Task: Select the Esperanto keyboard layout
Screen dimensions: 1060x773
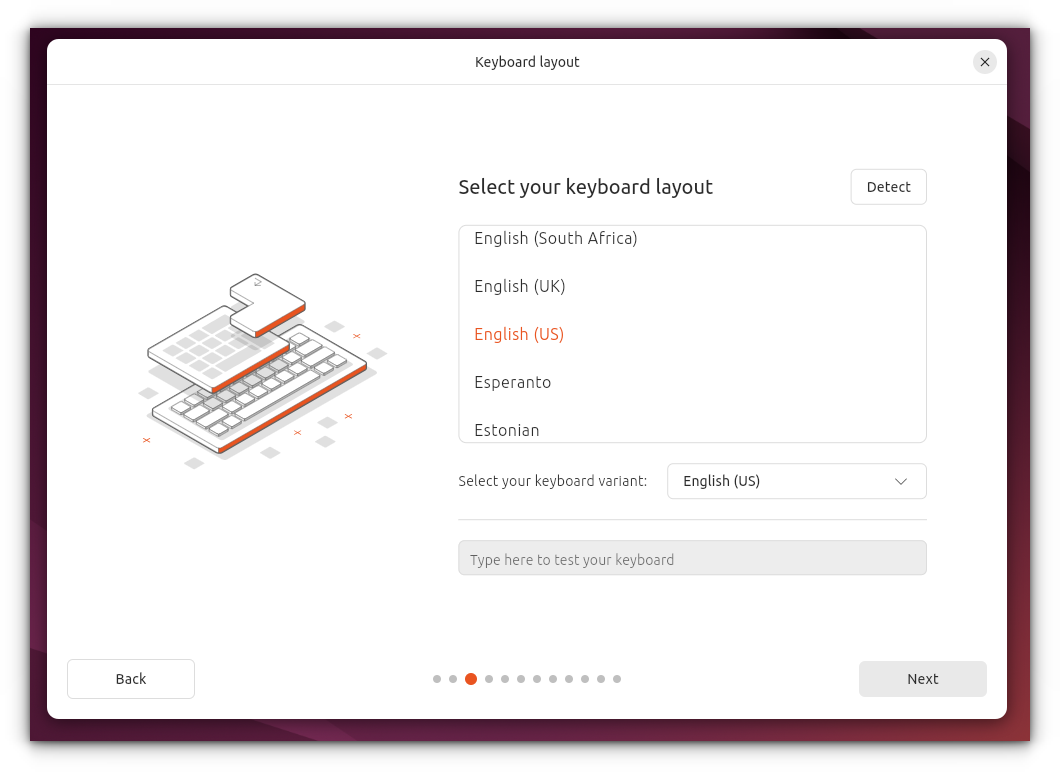Action: coord(513,382)
